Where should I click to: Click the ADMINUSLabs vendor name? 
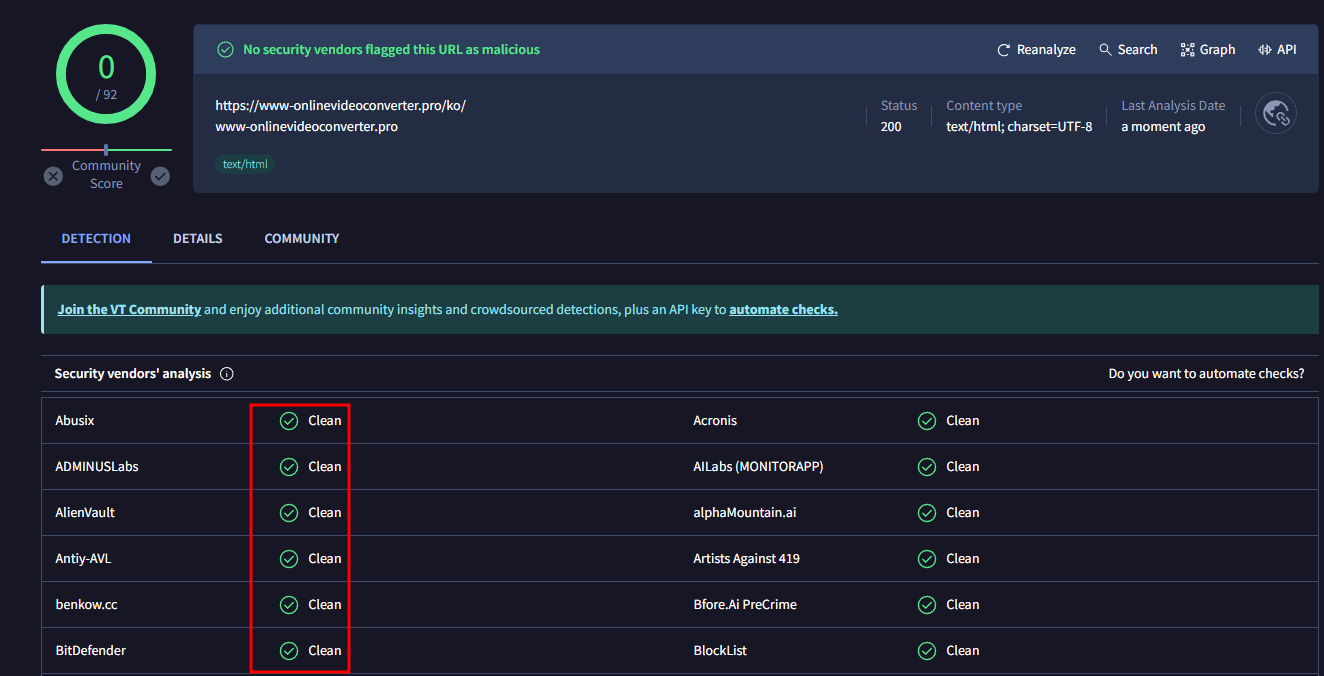97,467
